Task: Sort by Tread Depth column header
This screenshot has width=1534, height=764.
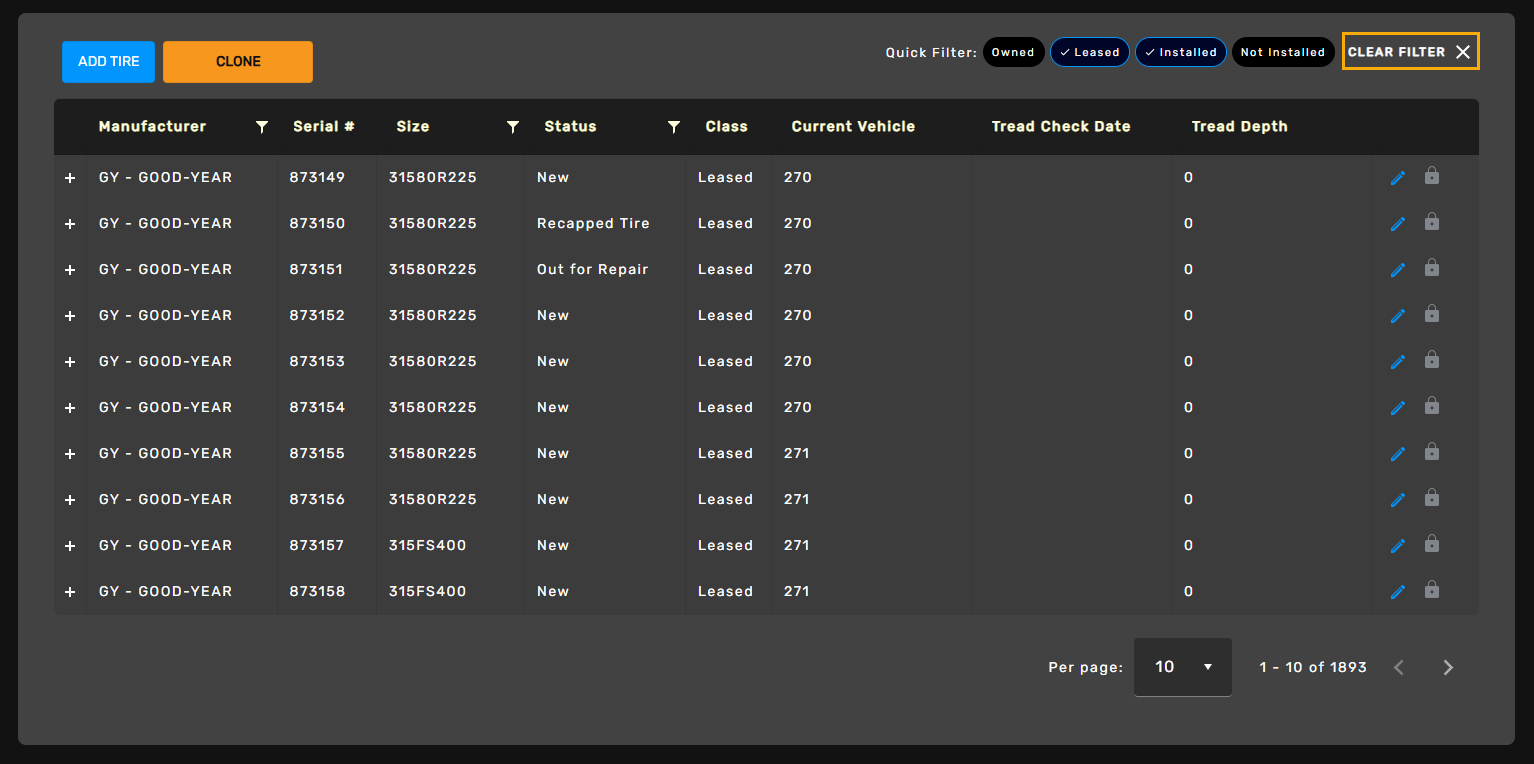Action: (1239, 127)
